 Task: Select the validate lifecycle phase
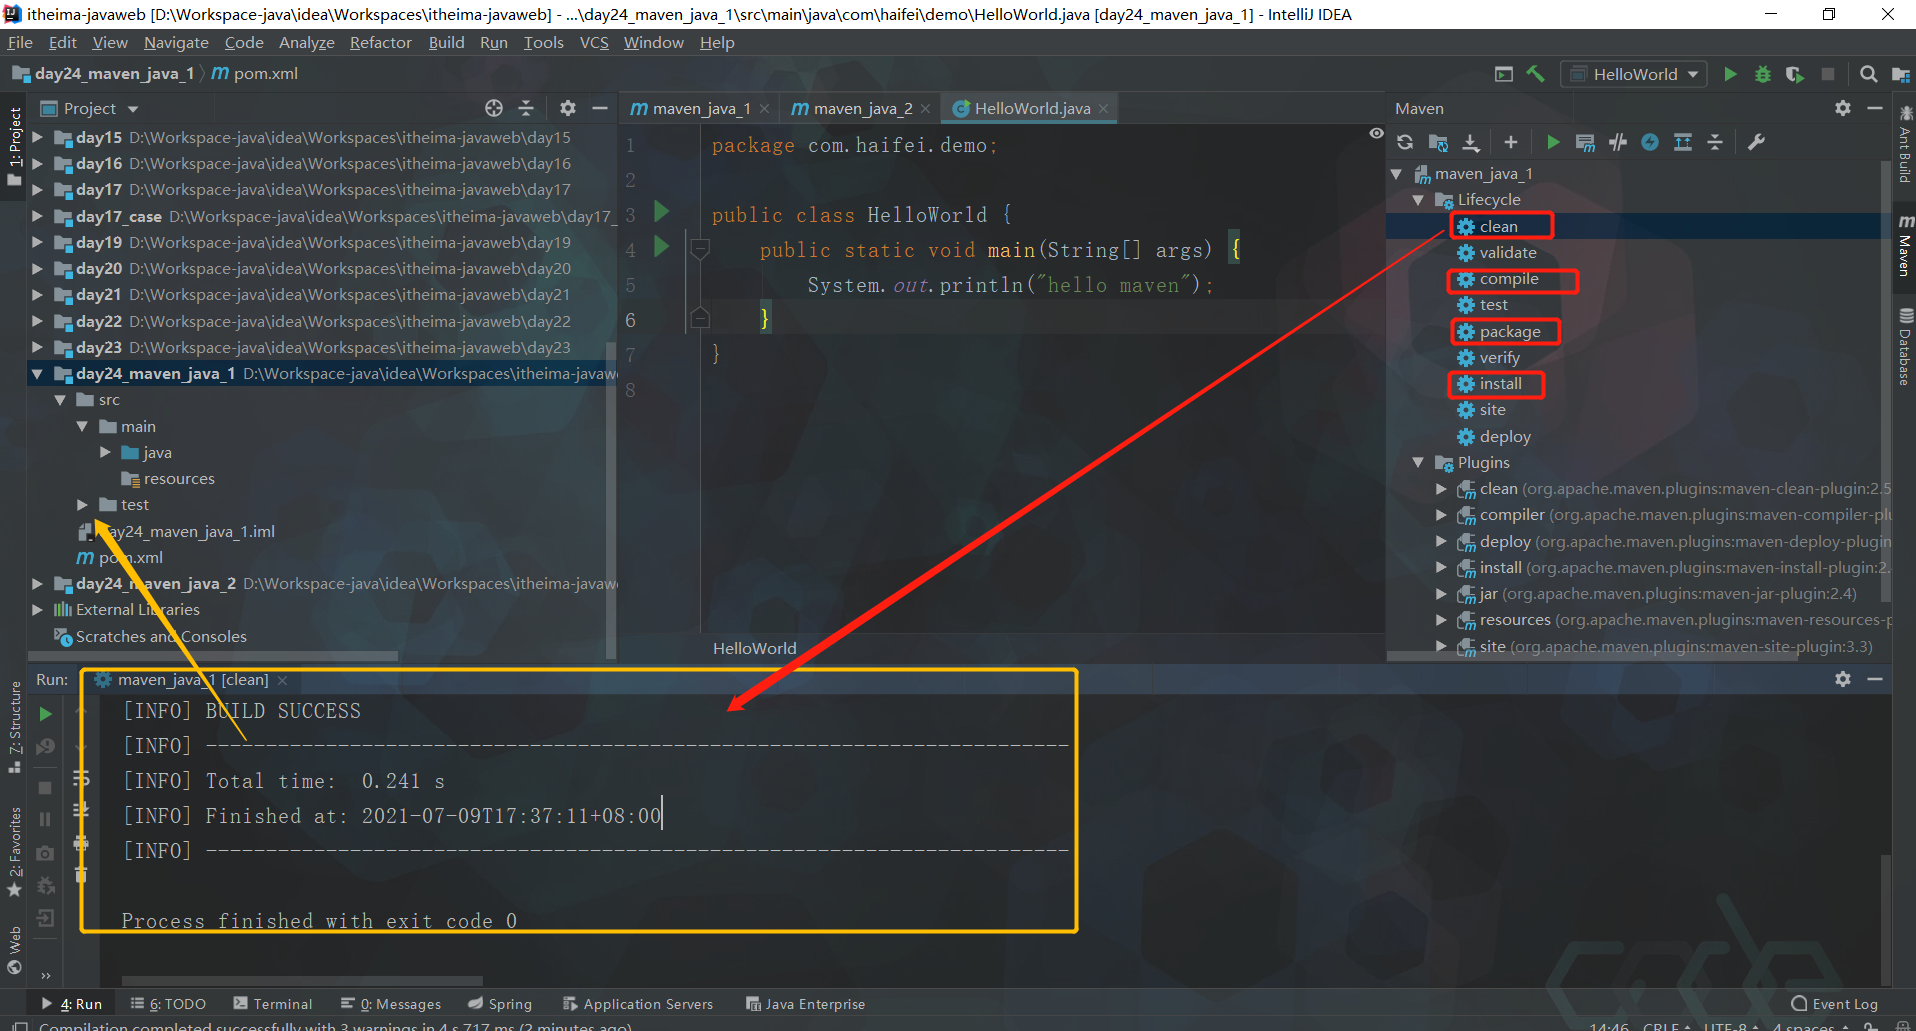[x=1507, y=253]
